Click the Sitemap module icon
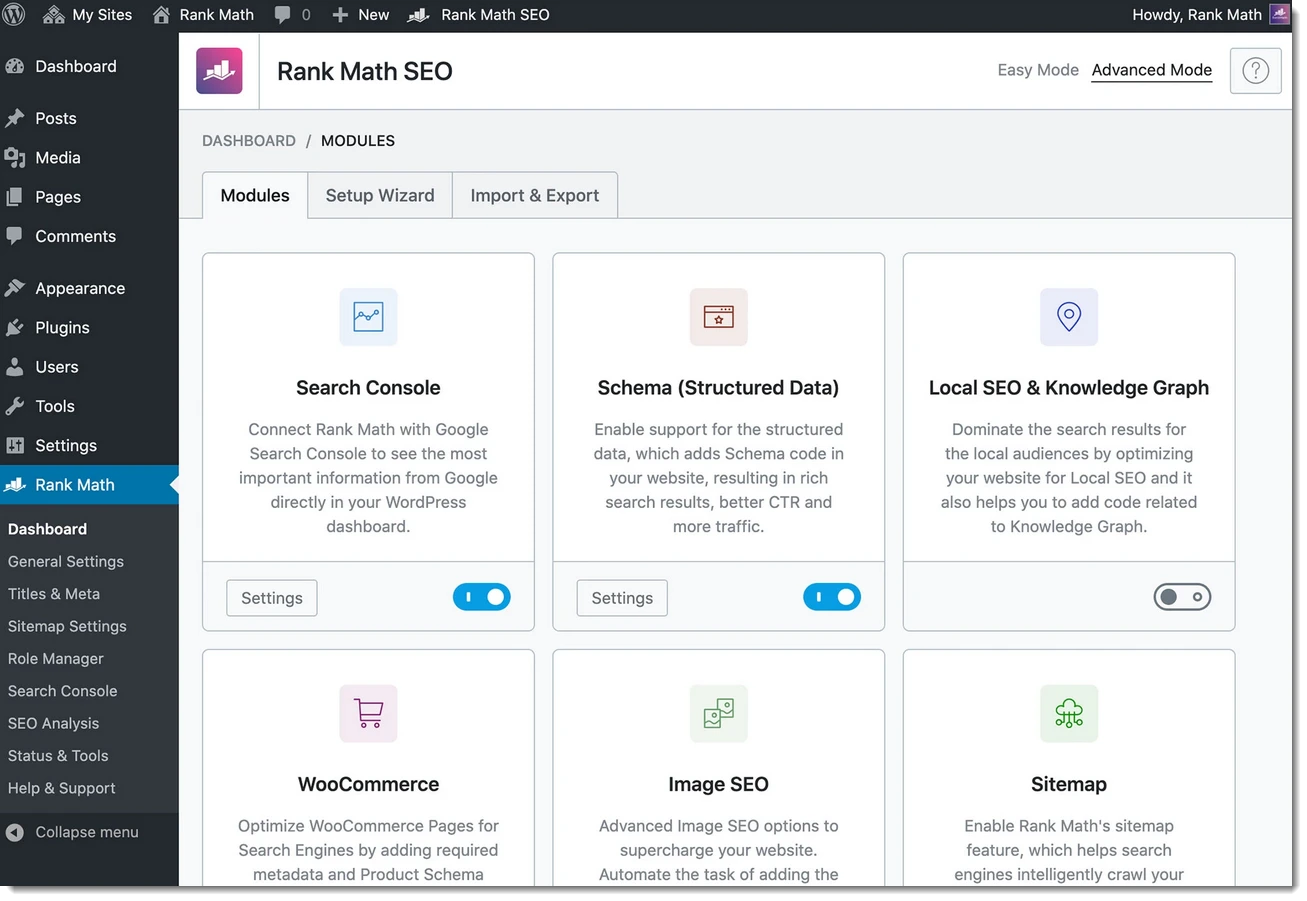The image size is (1307, 901). coord(1069,713)
